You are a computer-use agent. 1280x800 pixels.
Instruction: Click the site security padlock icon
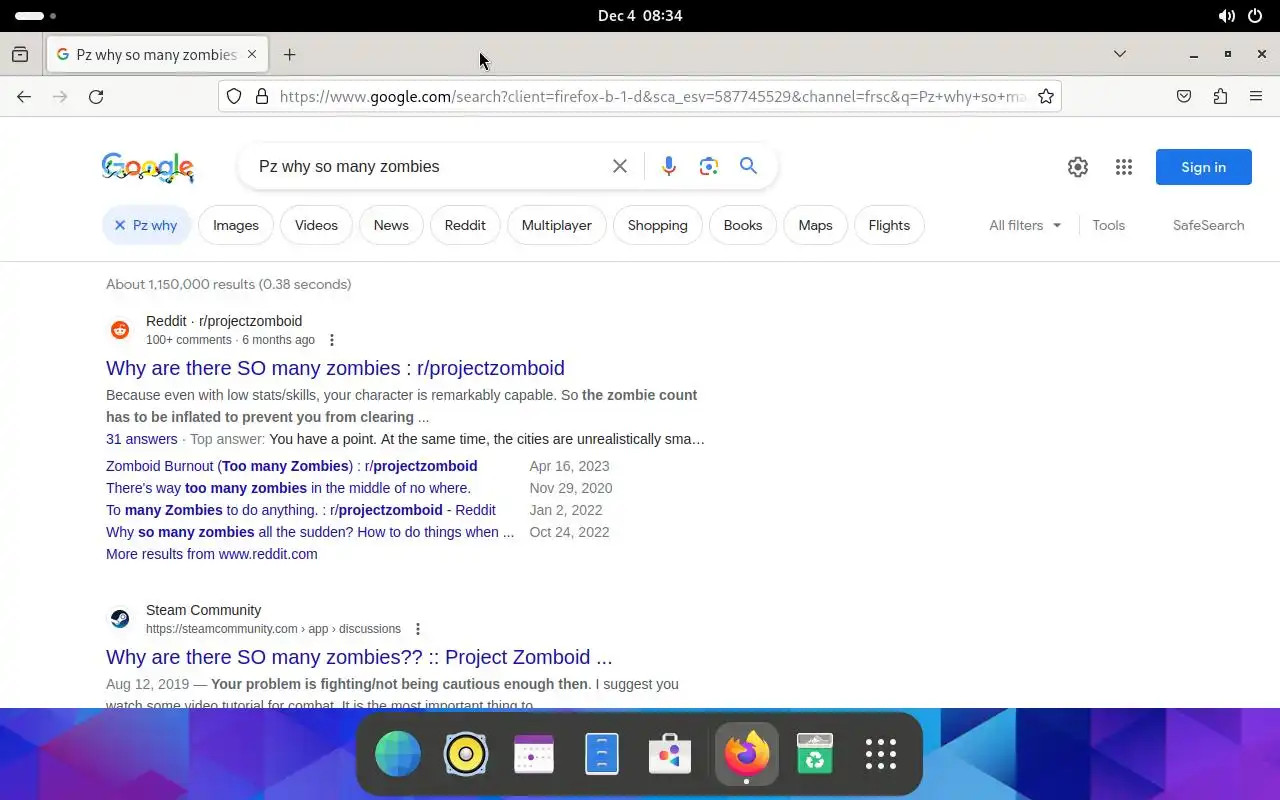262,97
